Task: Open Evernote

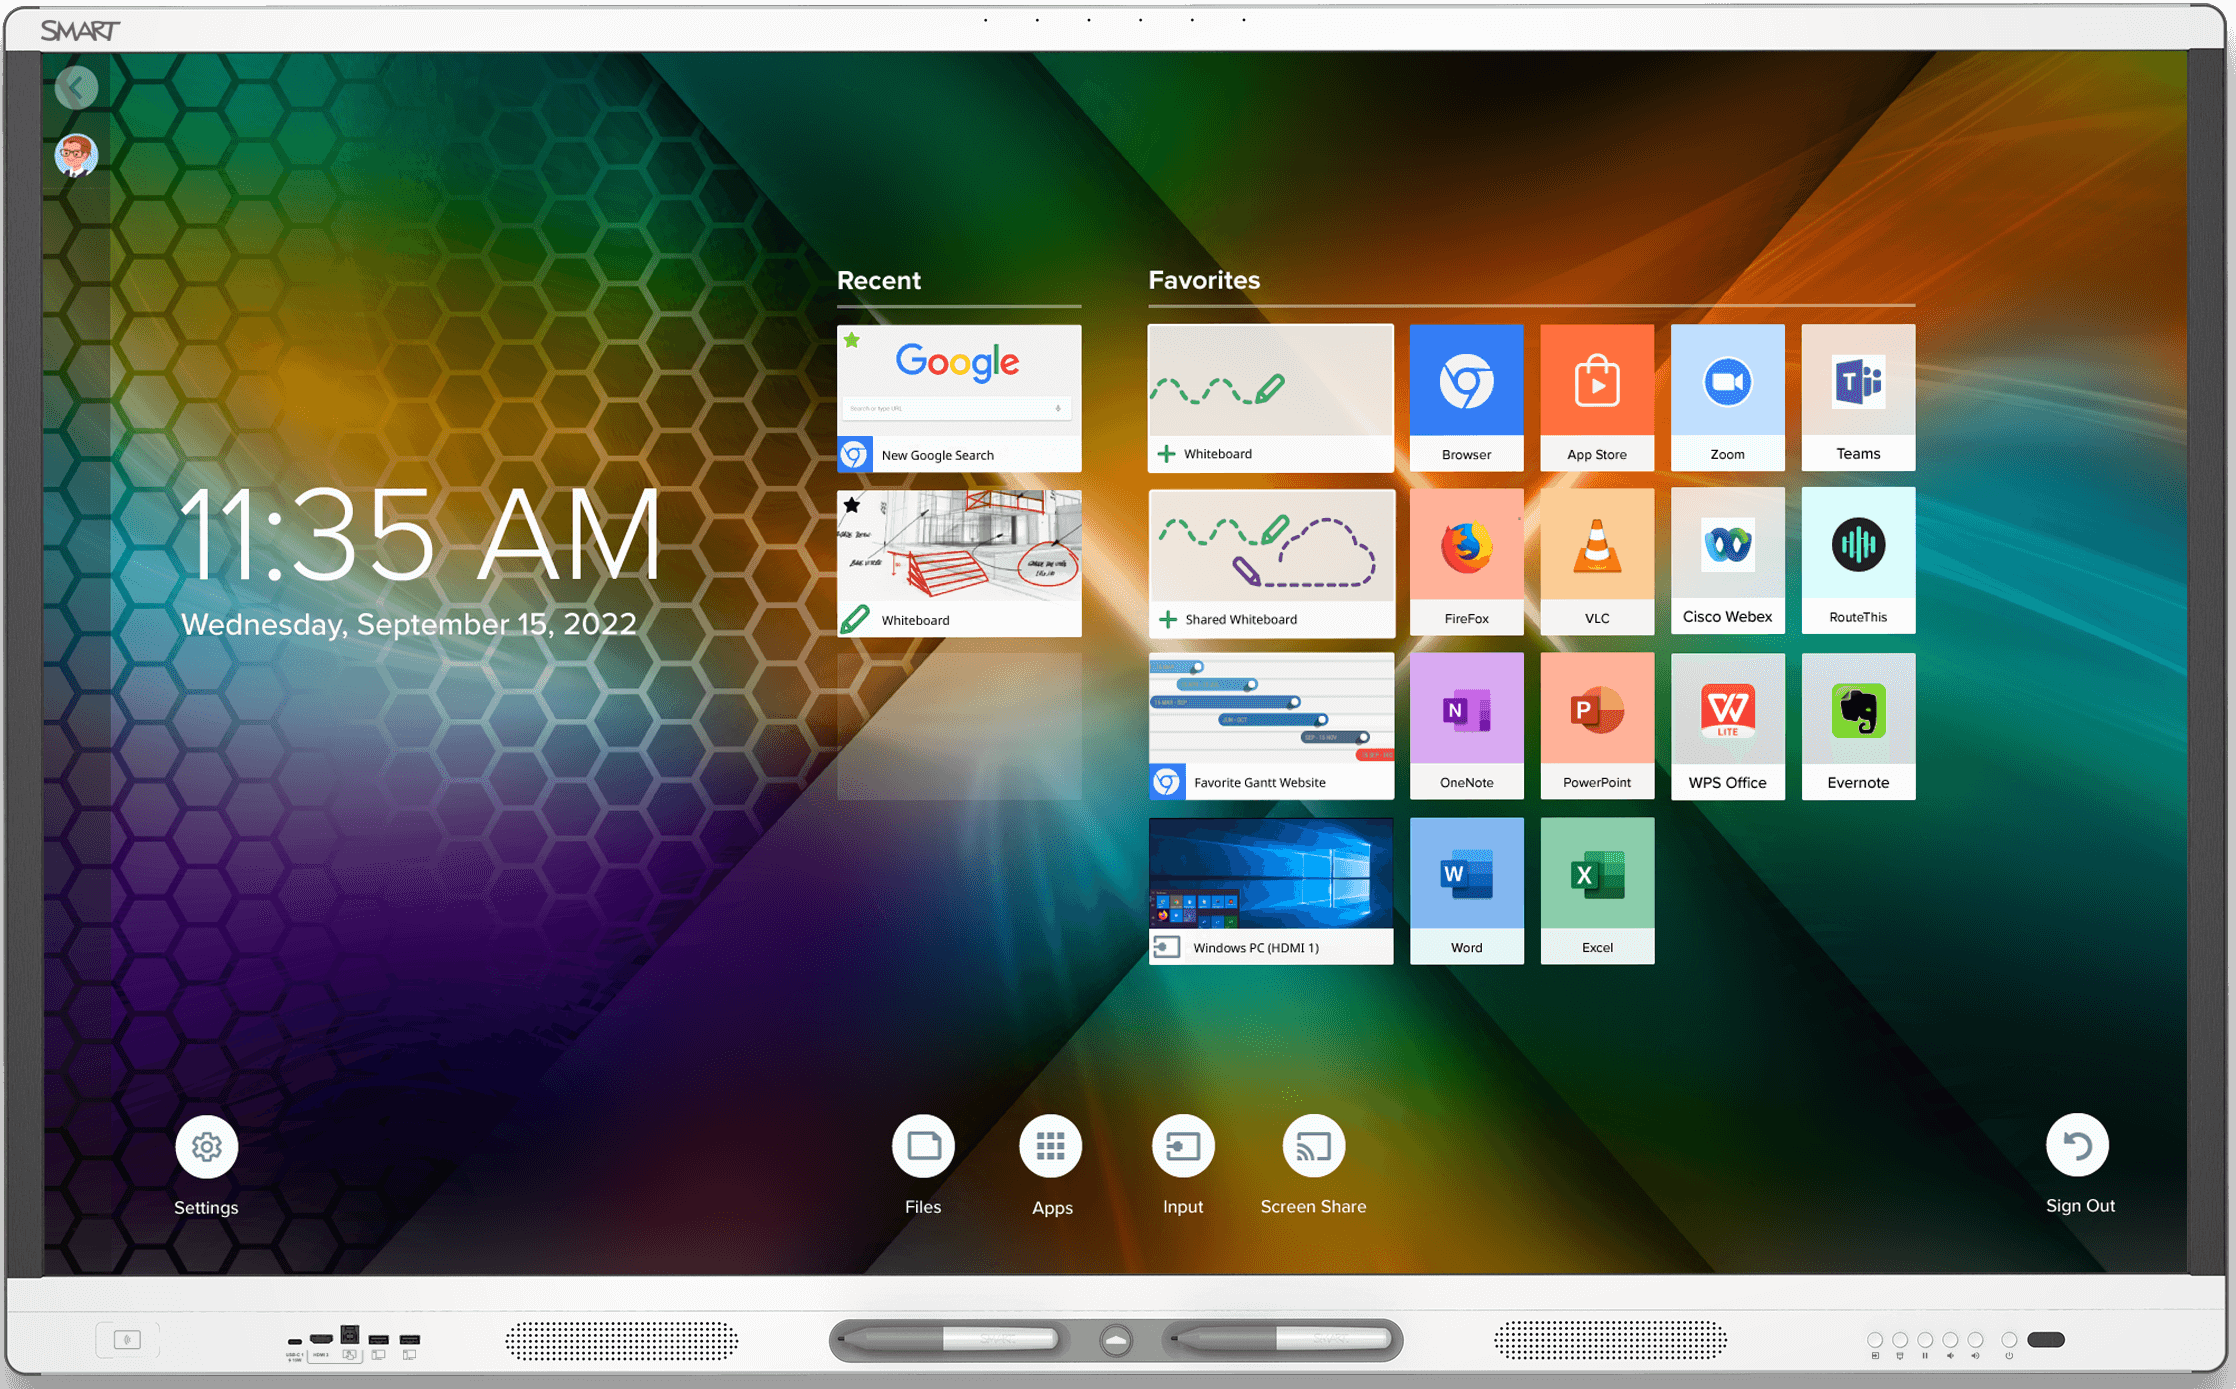Action: (x=1858, y=725)
